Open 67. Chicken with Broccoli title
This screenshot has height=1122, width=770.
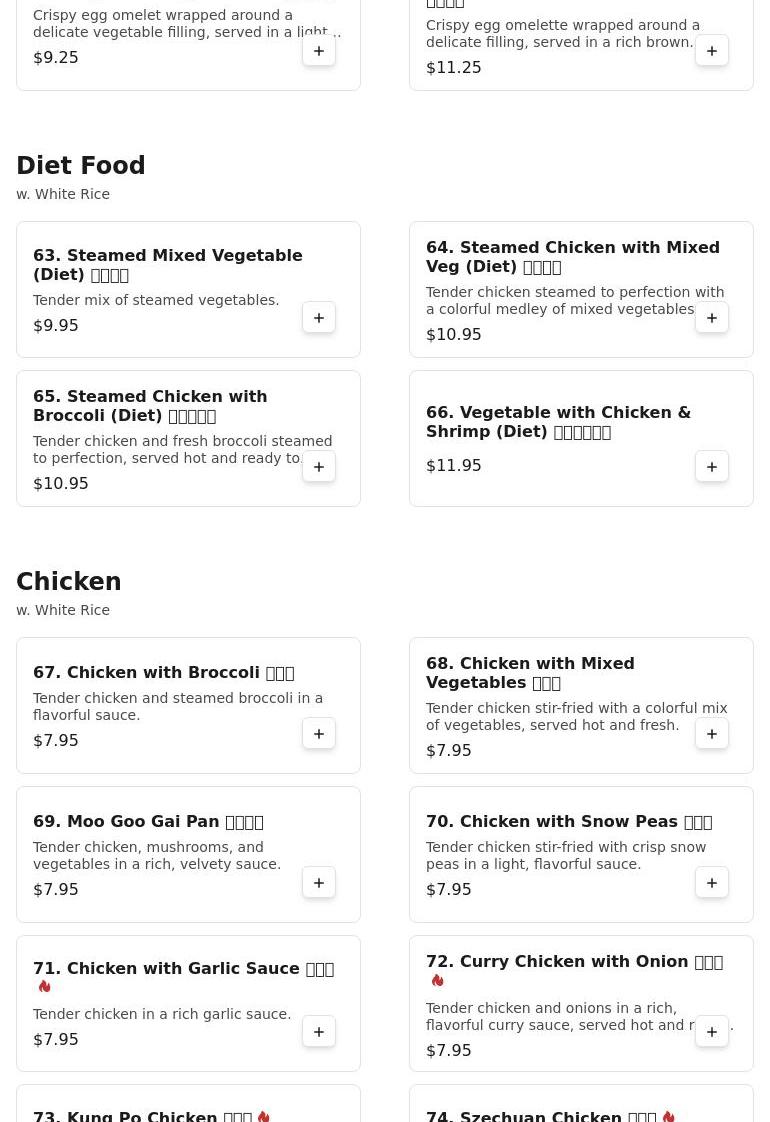click(163, 673)
